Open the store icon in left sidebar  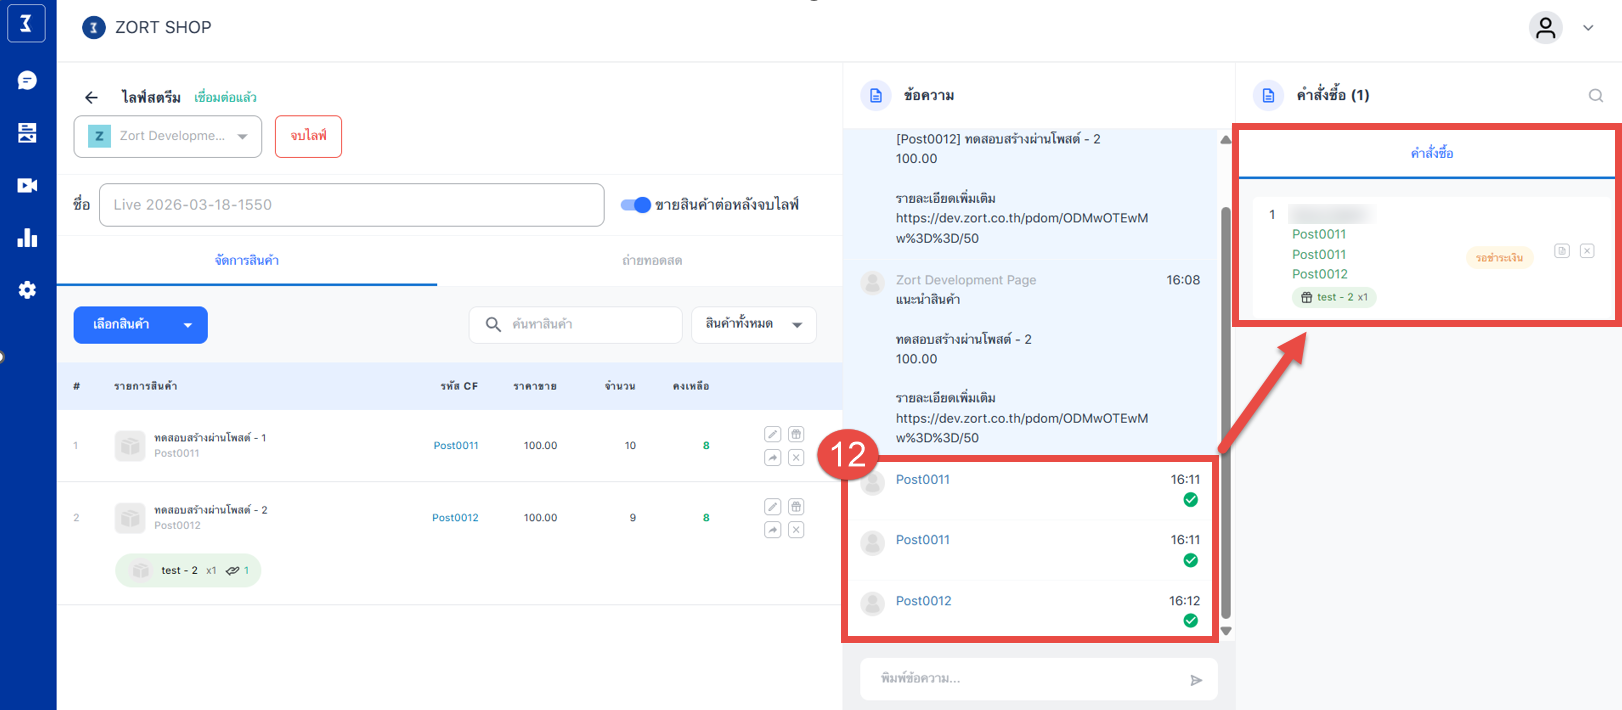[27, 133]
